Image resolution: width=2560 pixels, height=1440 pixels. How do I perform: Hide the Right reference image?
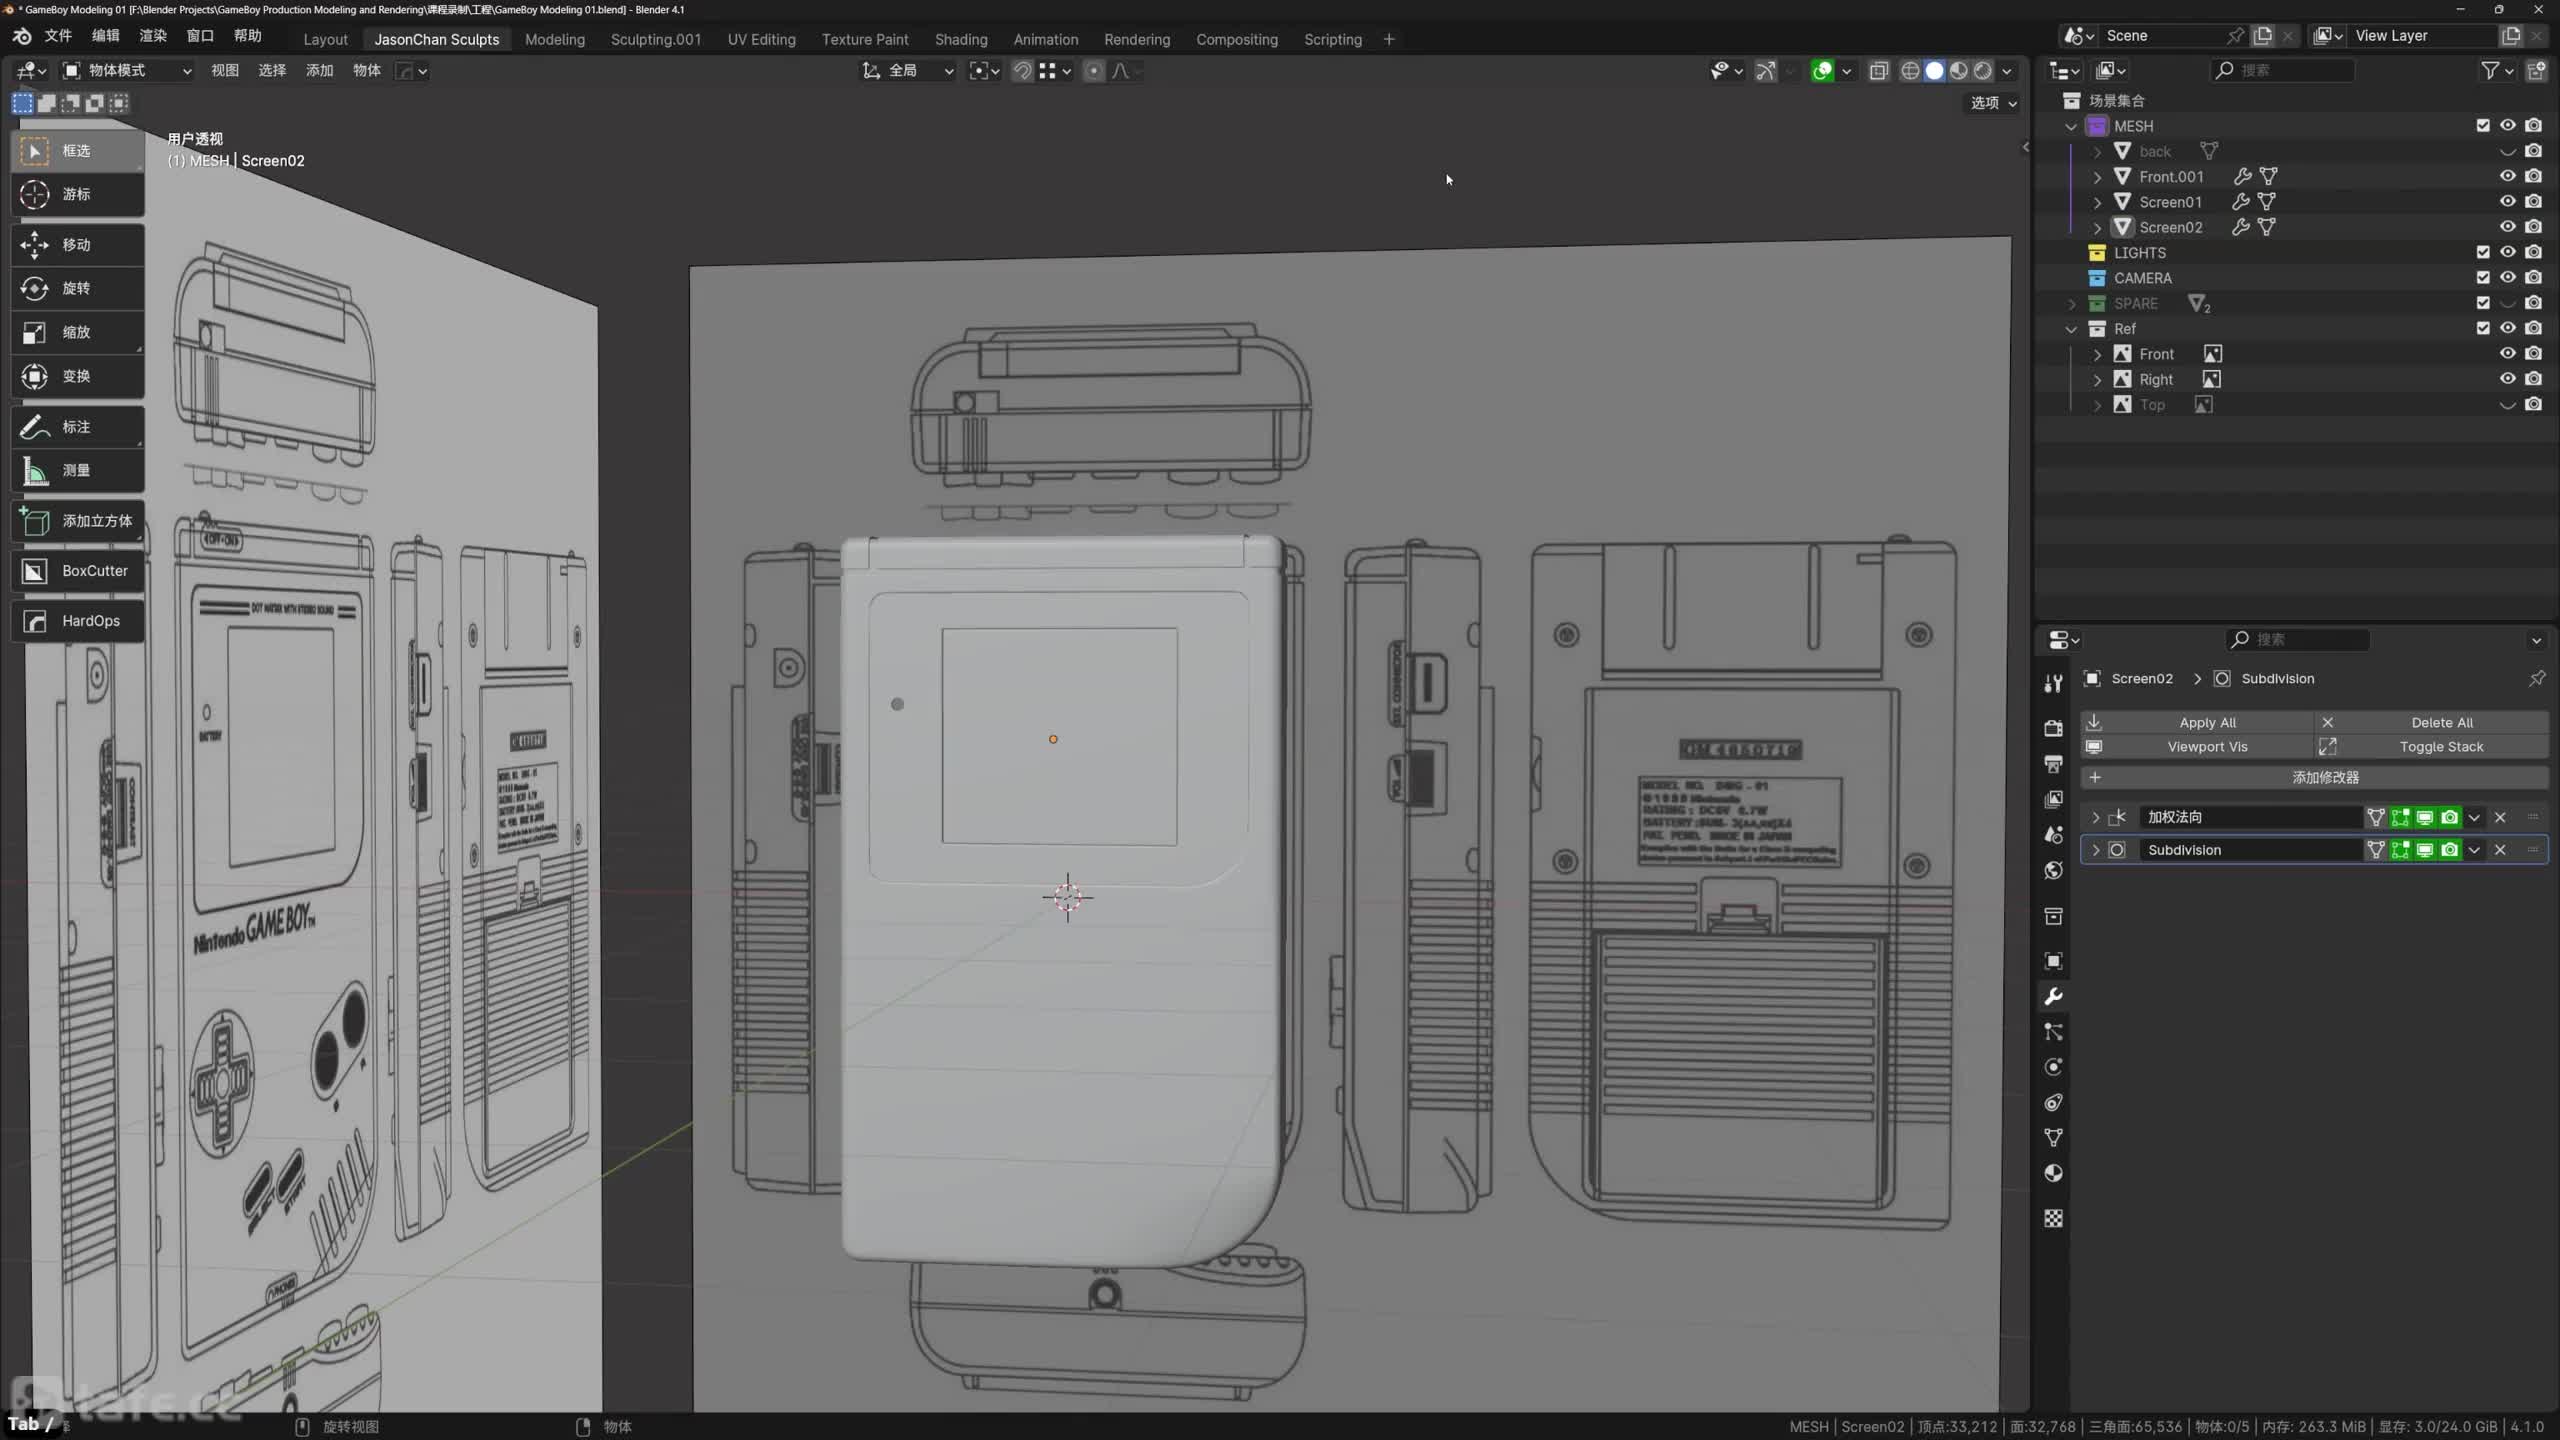(2507, 379)
